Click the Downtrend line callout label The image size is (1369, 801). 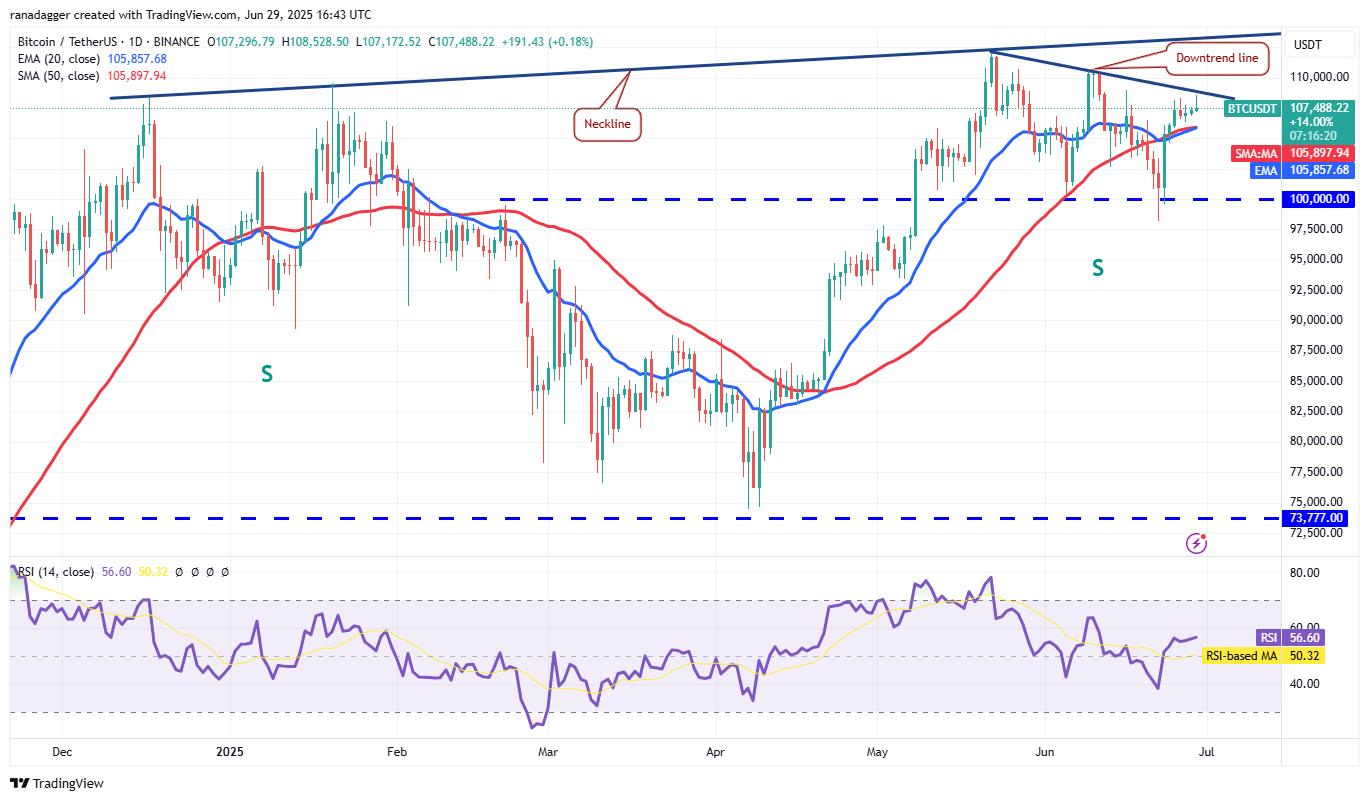[x=1216, y=58]
